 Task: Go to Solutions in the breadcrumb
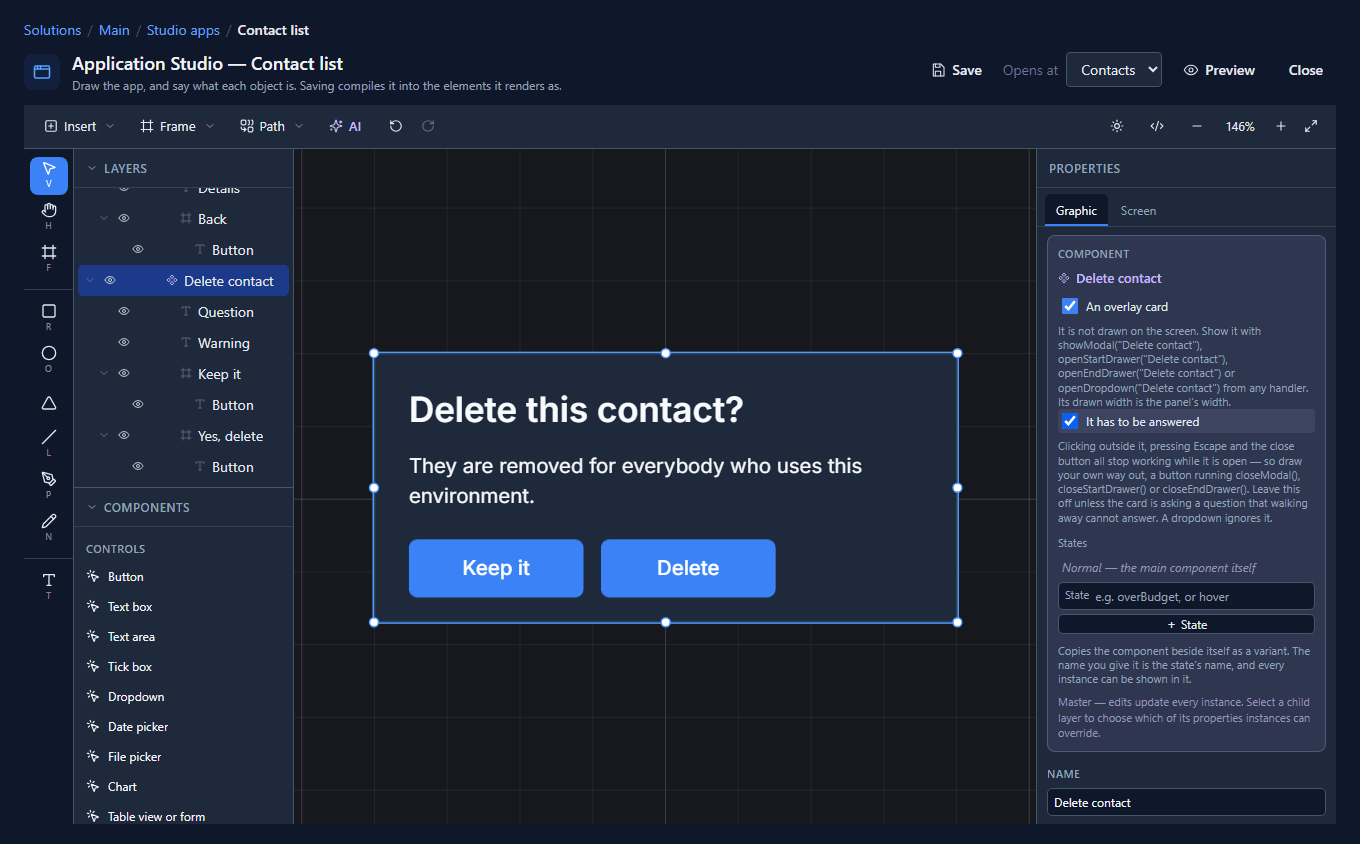(52, 30)
